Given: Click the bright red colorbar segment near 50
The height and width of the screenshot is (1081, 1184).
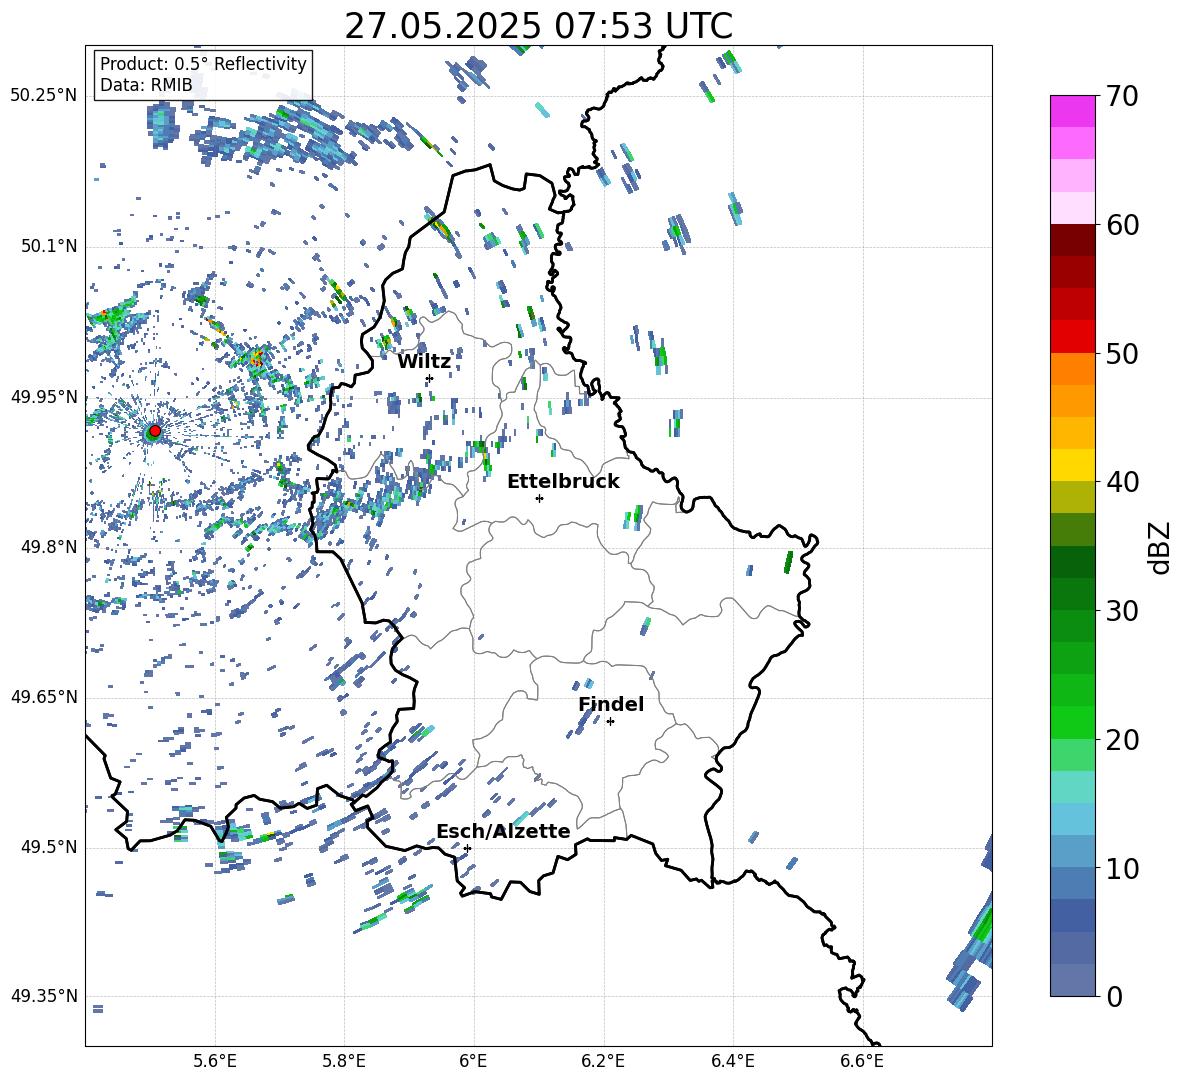Looking at the screenshot, I should pyautogui.click(x=1072, y=337).
